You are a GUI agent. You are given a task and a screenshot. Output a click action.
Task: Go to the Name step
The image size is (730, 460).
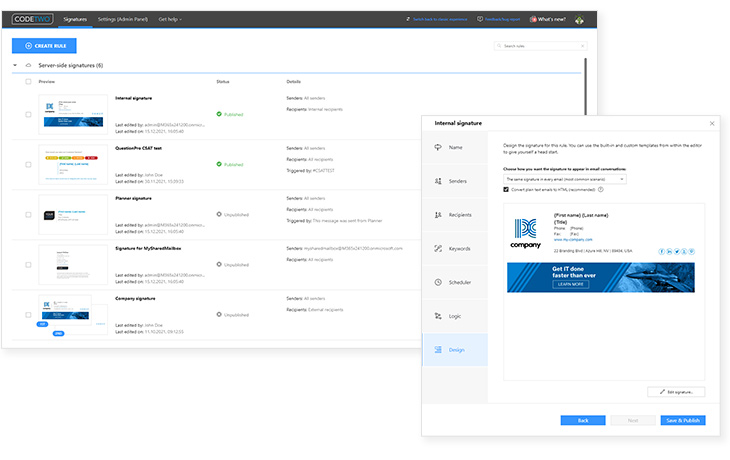(x=455, y=147)
